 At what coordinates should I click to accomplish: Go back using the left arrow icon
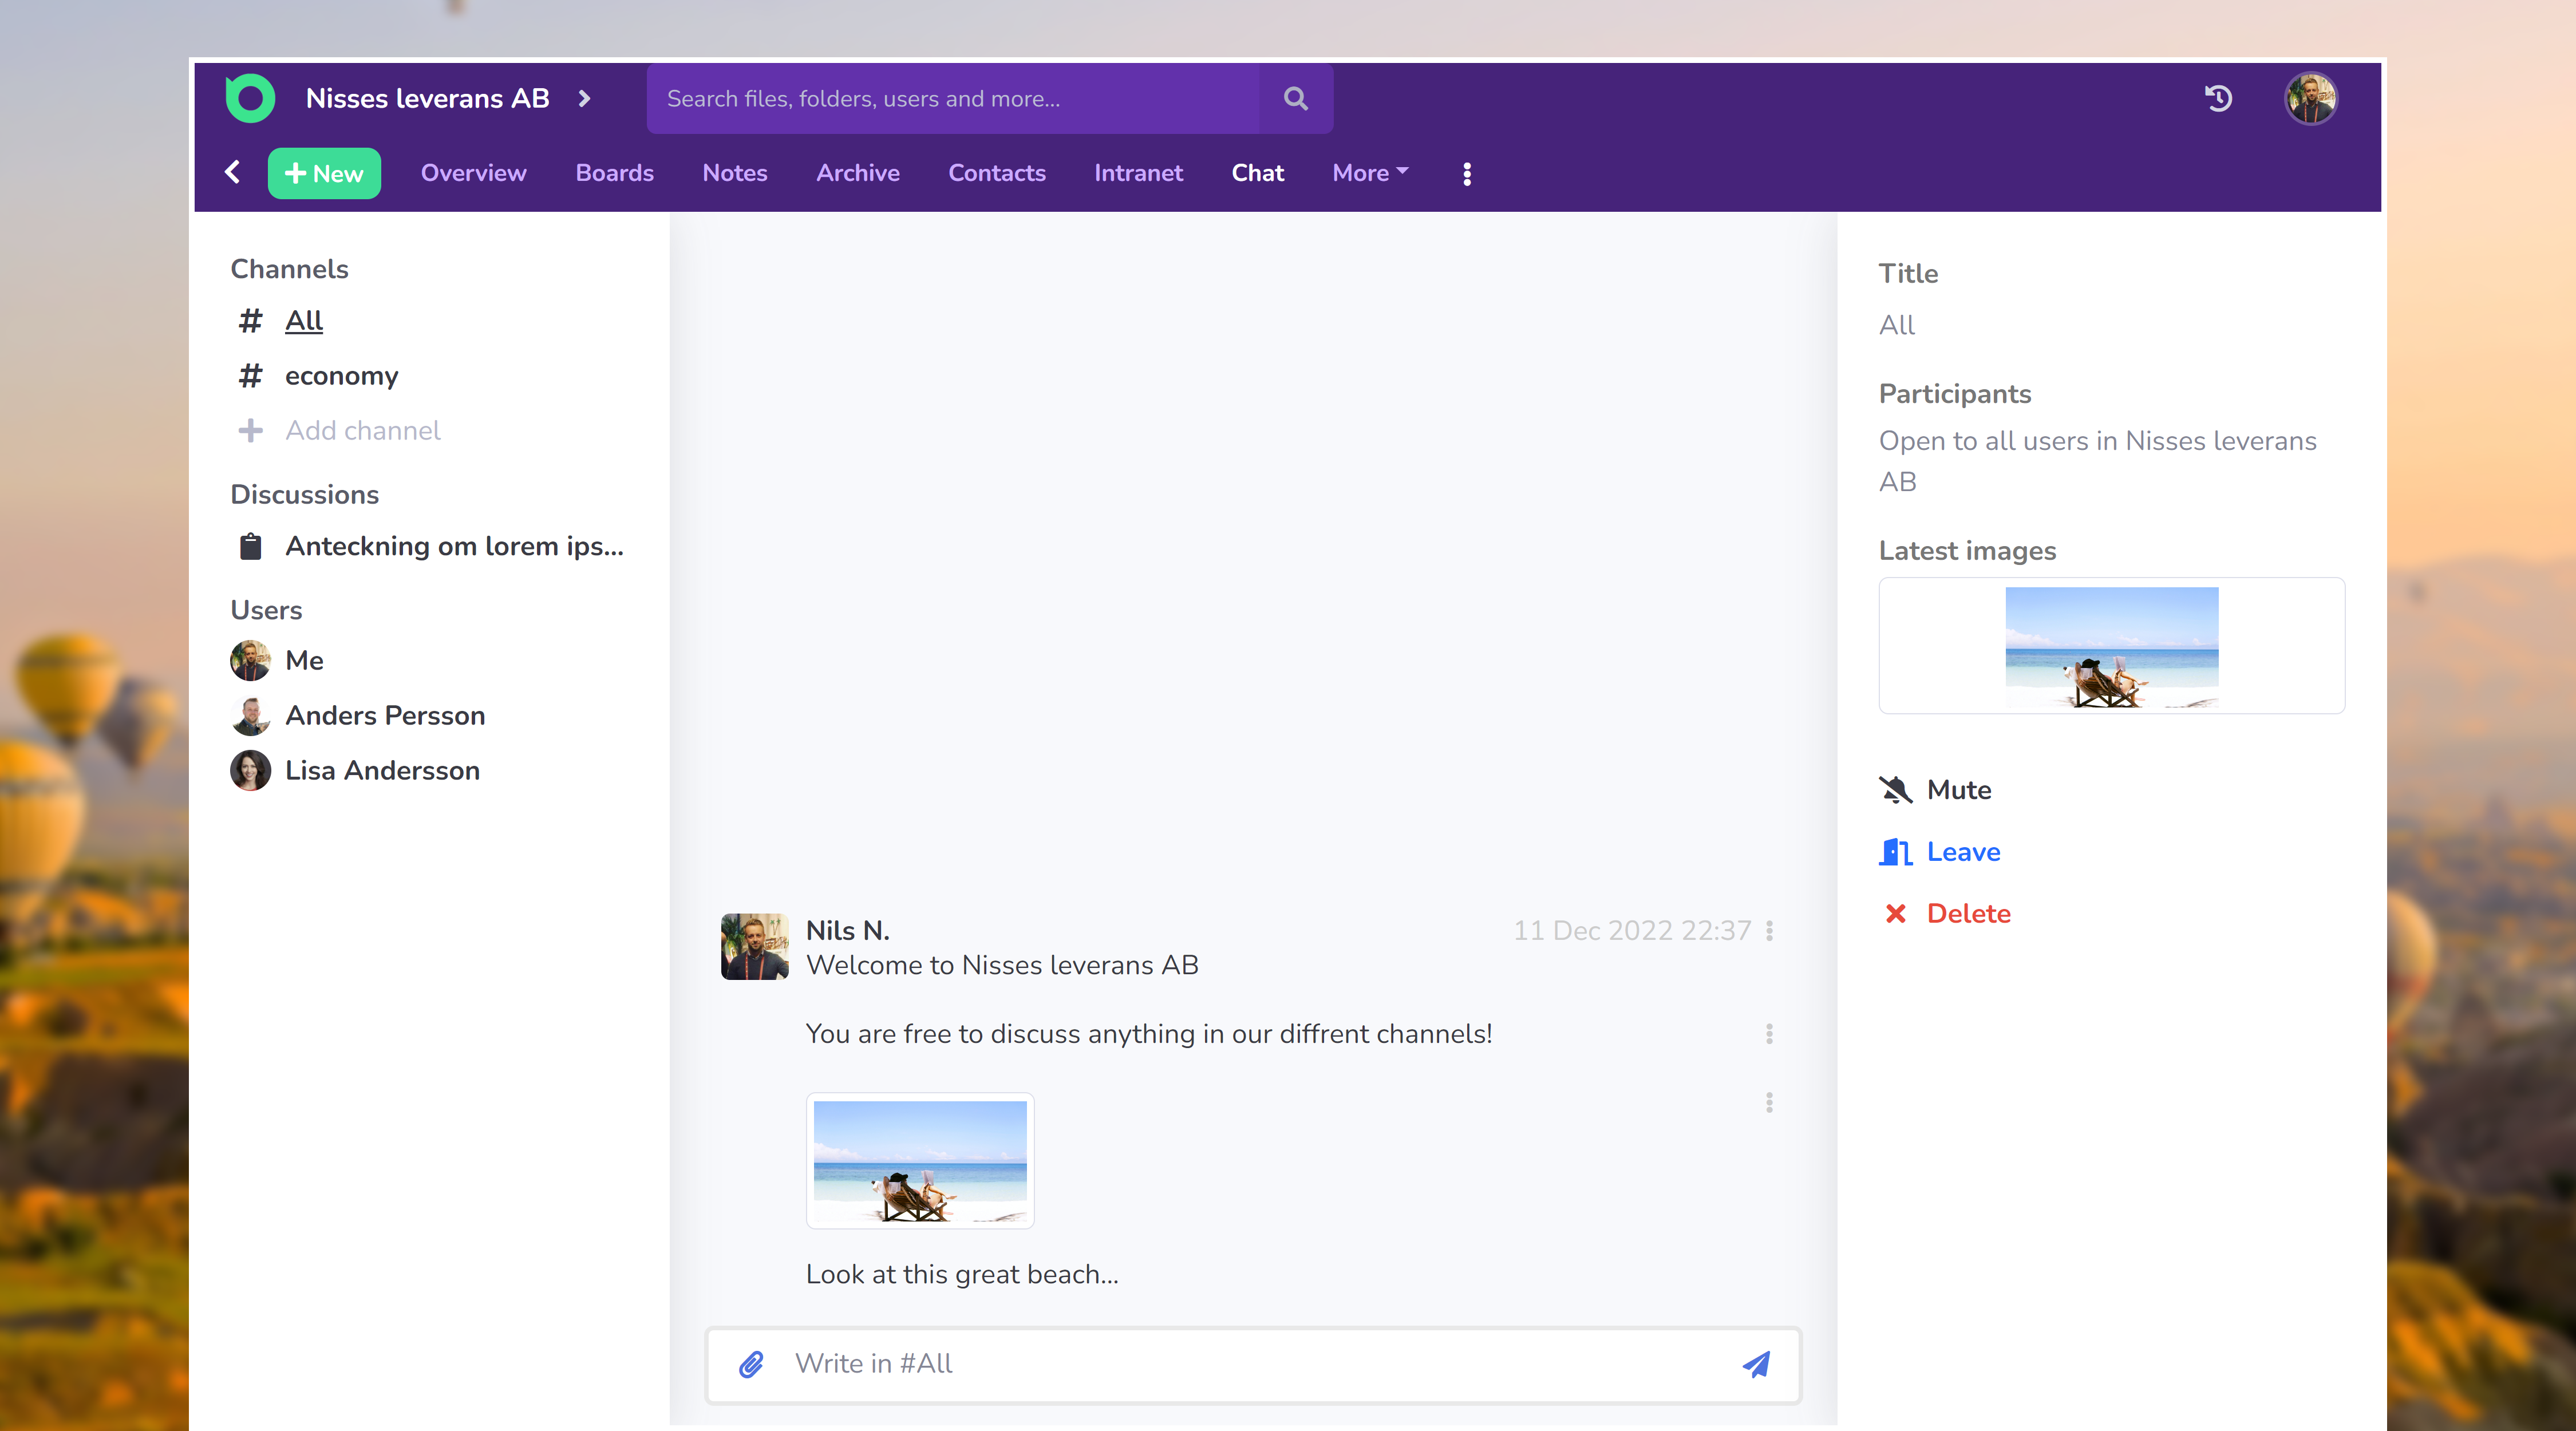point(232,172)
